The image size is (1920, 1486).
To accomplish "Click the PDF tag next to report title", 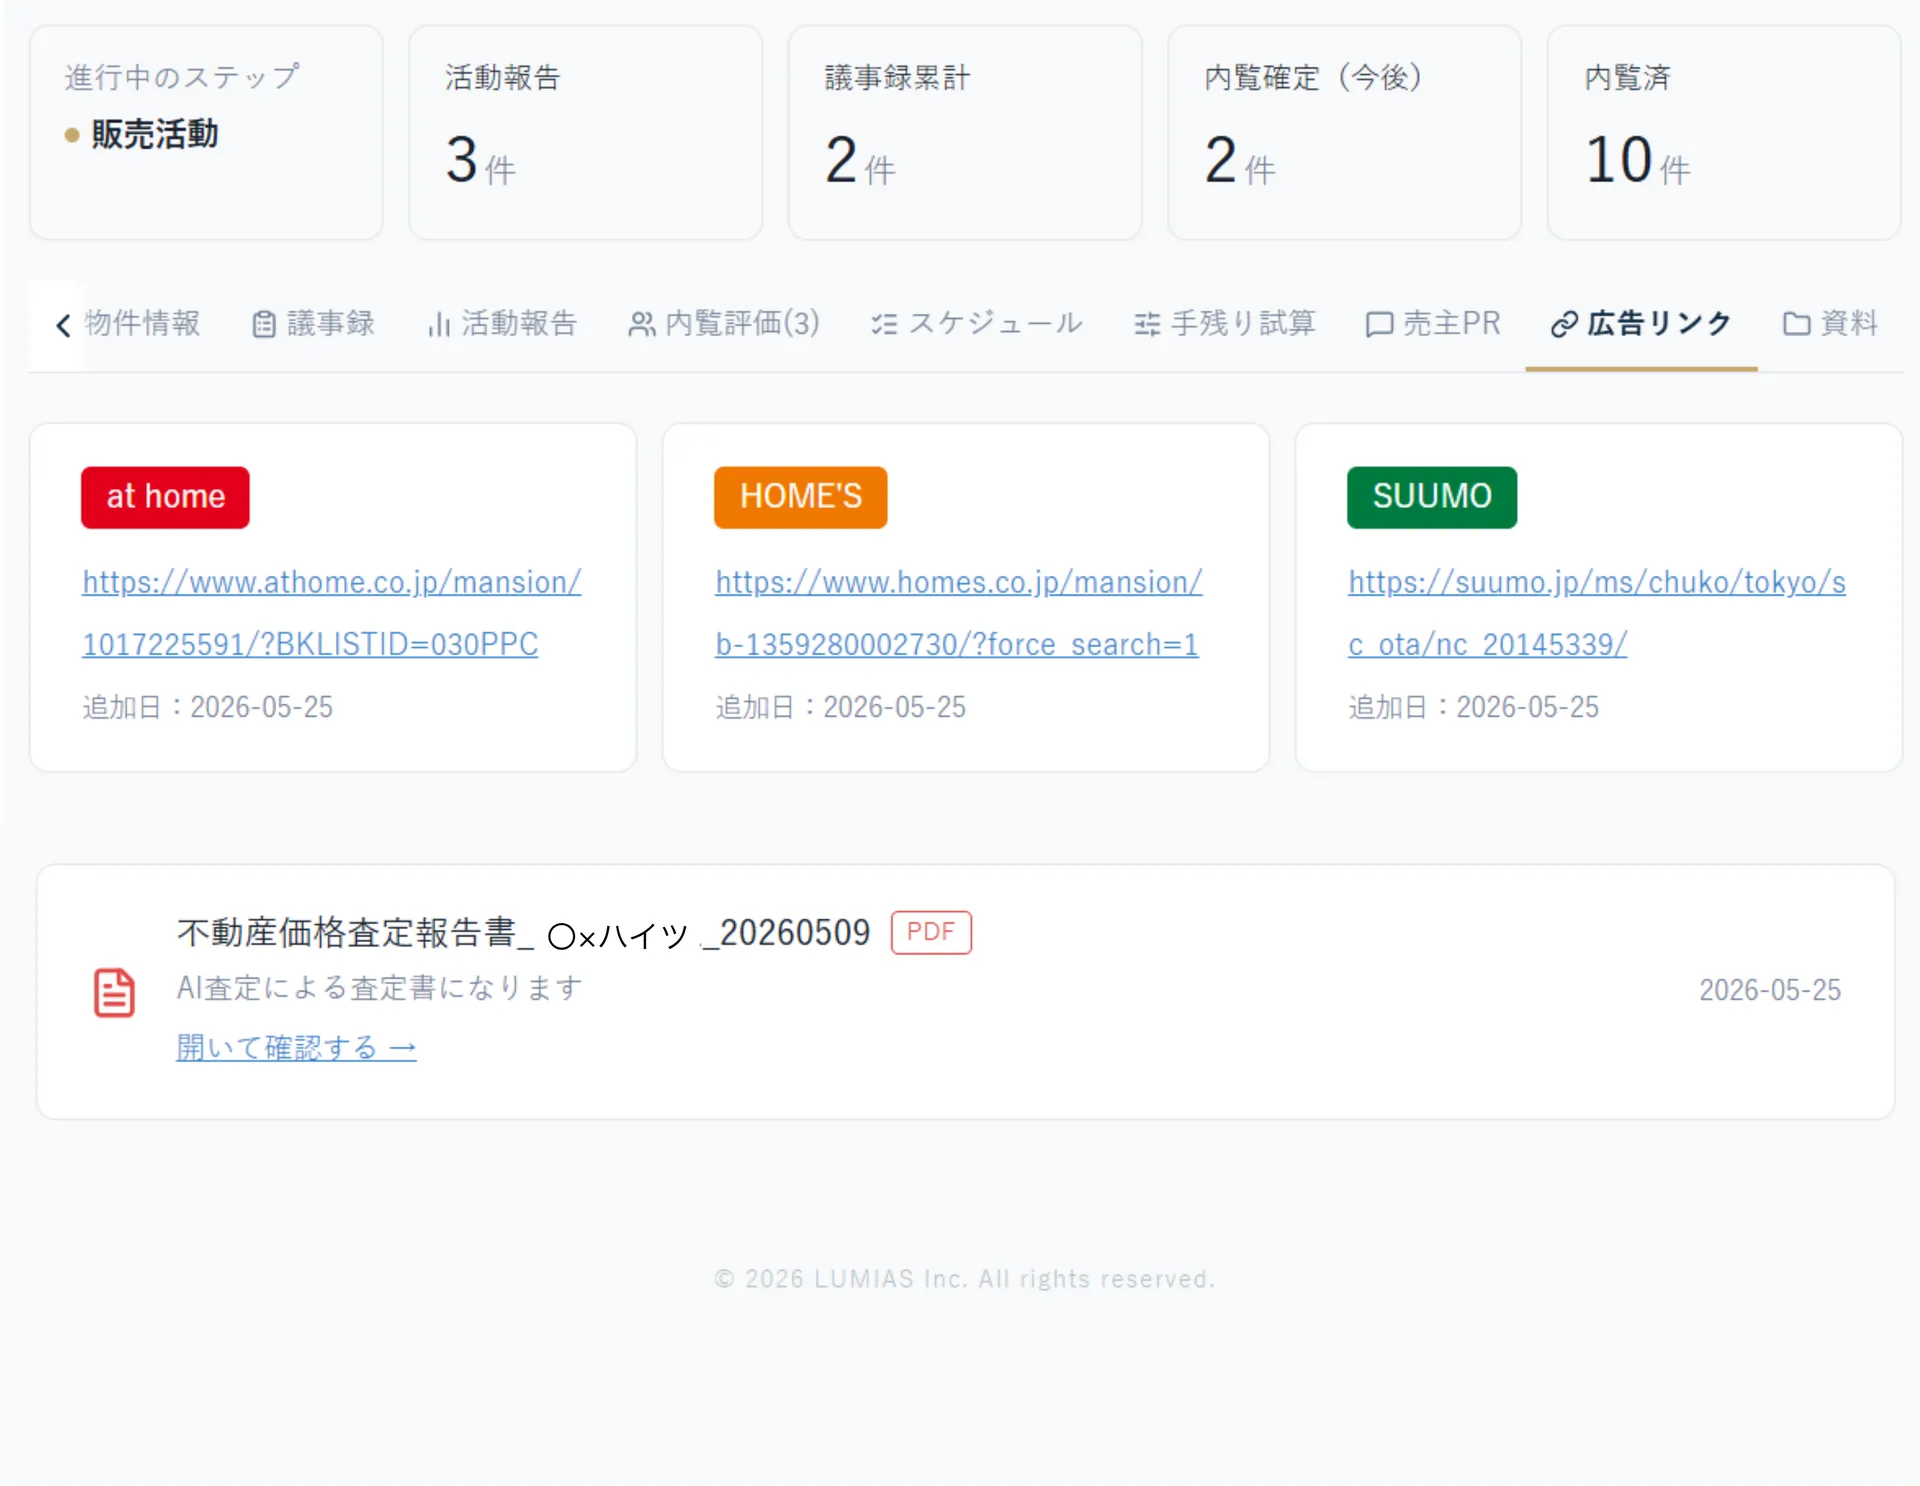I will pyautogui.click(x=931, y=932).
